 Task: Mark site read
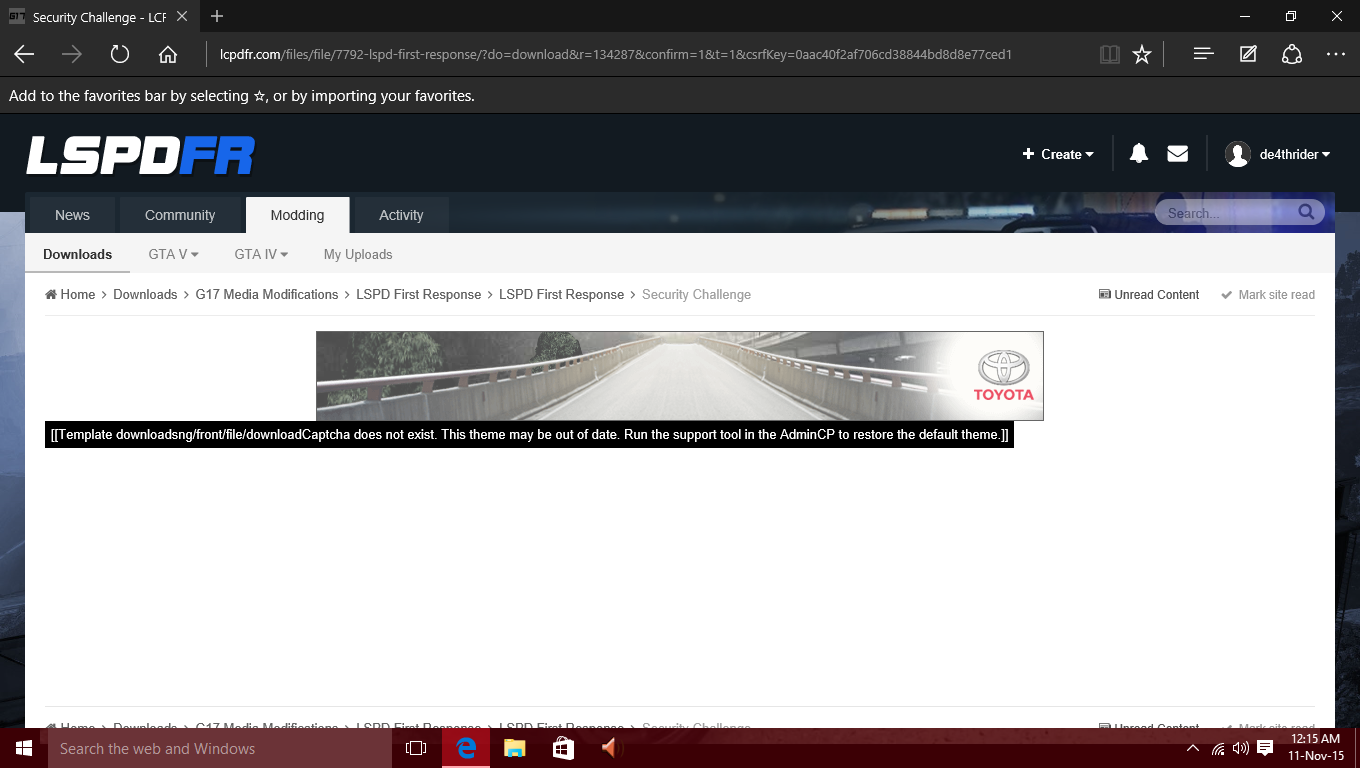pos(1268,294)
